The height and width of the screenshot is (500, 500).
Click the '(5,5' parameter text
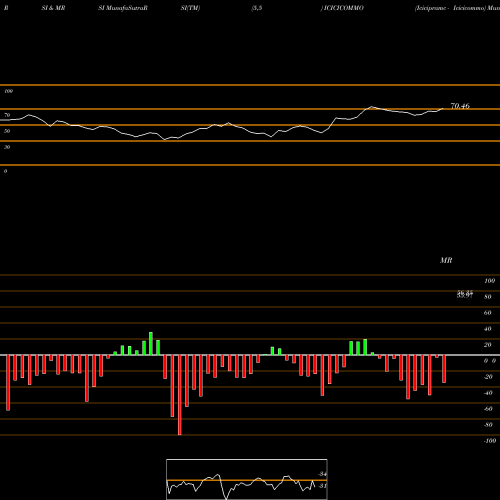257,8
